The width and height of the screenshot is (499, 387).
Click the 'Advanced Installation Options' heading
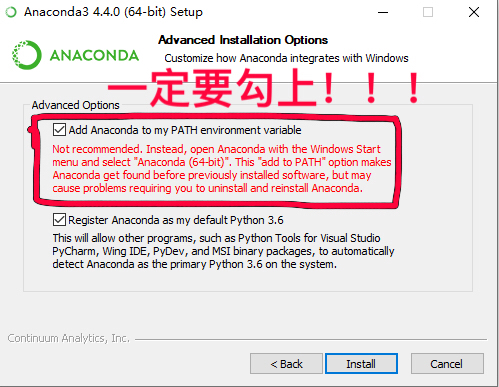point(243,40)
